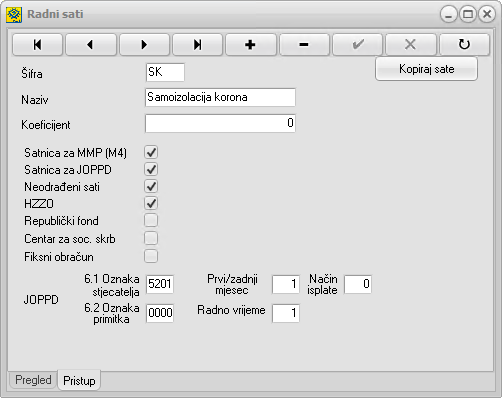Uncheck Satnica za MMP (M4)
The height and width of the screenshot is (398, 502).
151,152
